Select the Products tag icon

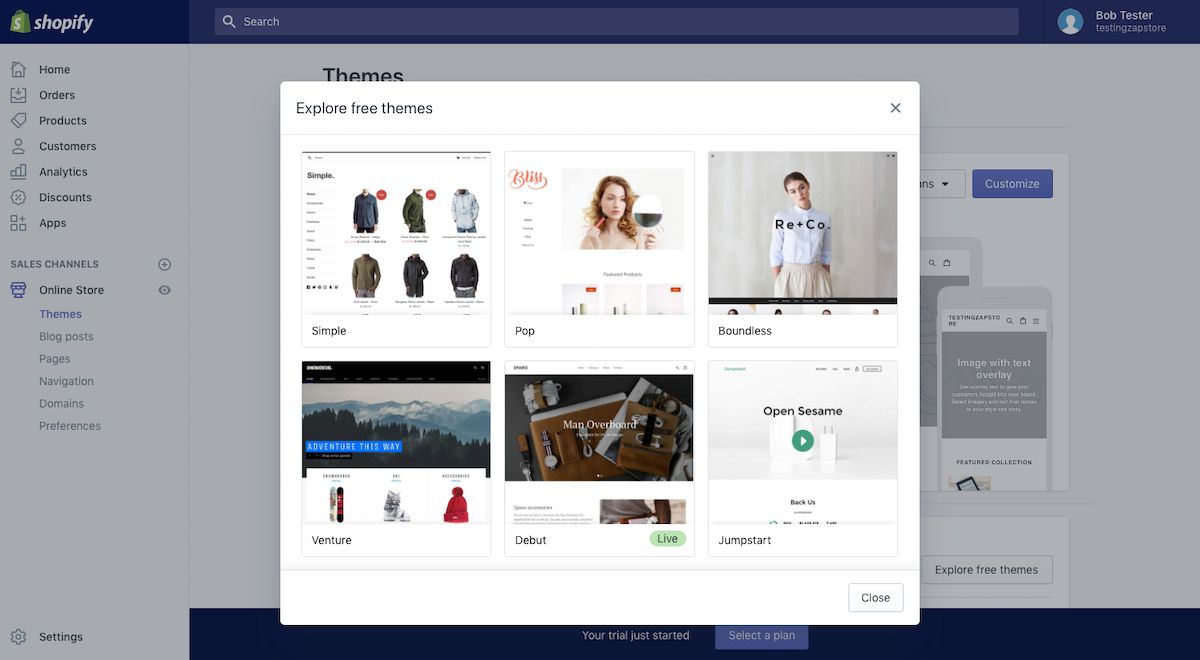pos(18,121)
